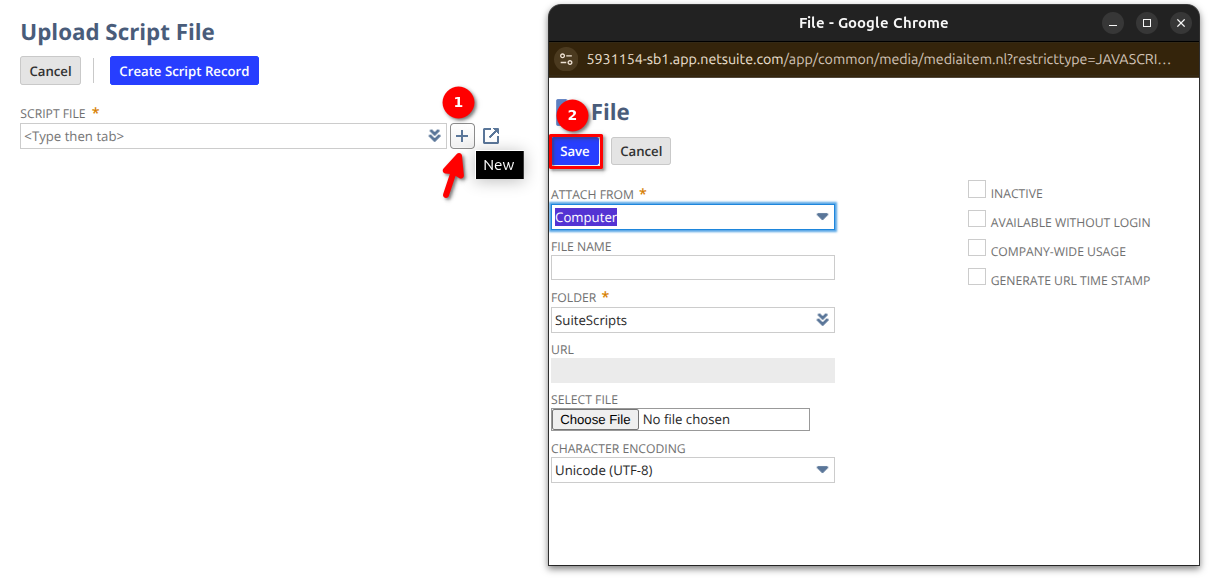Click the site info icon in address bar
The width and height of the screenshot is (1214, 581).
click(567, 59)
